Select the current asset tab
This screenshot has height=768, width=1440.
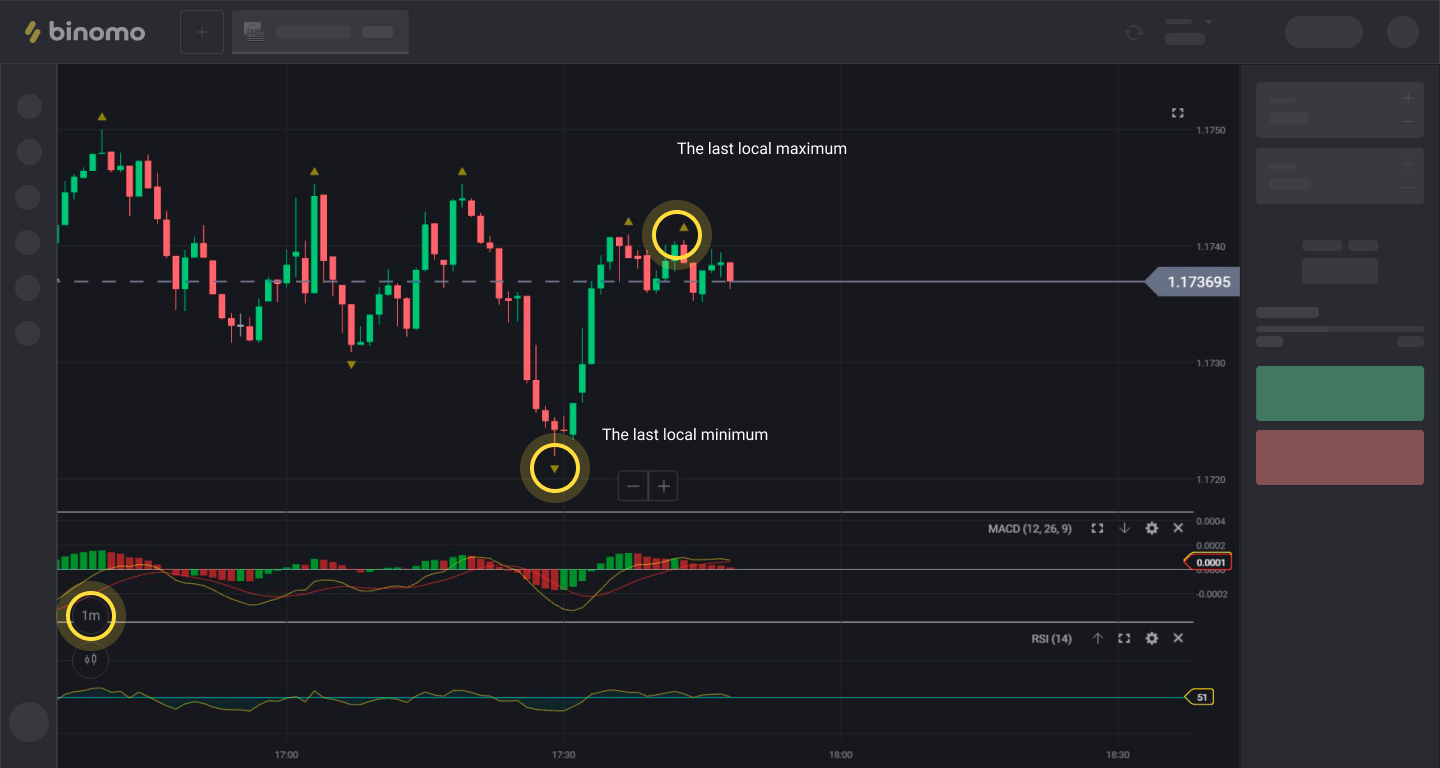point(320,32)
